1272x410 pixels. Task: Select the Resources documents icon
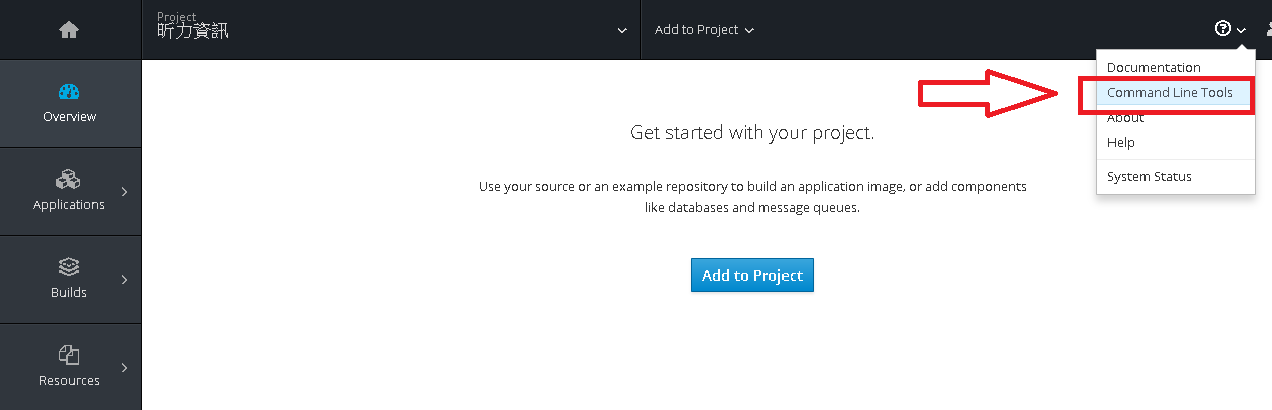(x=69, y=355)
